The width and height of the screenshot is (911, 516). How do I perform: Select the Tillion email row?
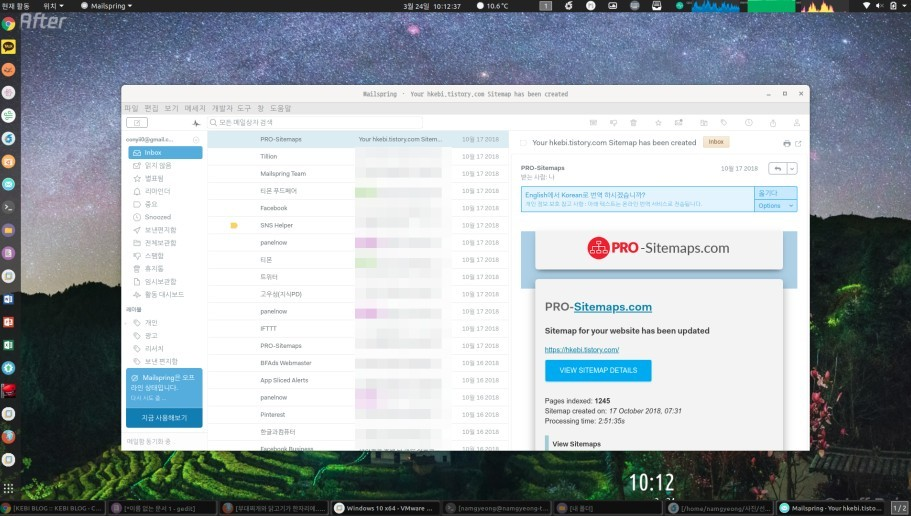pyautogui.click(x=358, y=156)
